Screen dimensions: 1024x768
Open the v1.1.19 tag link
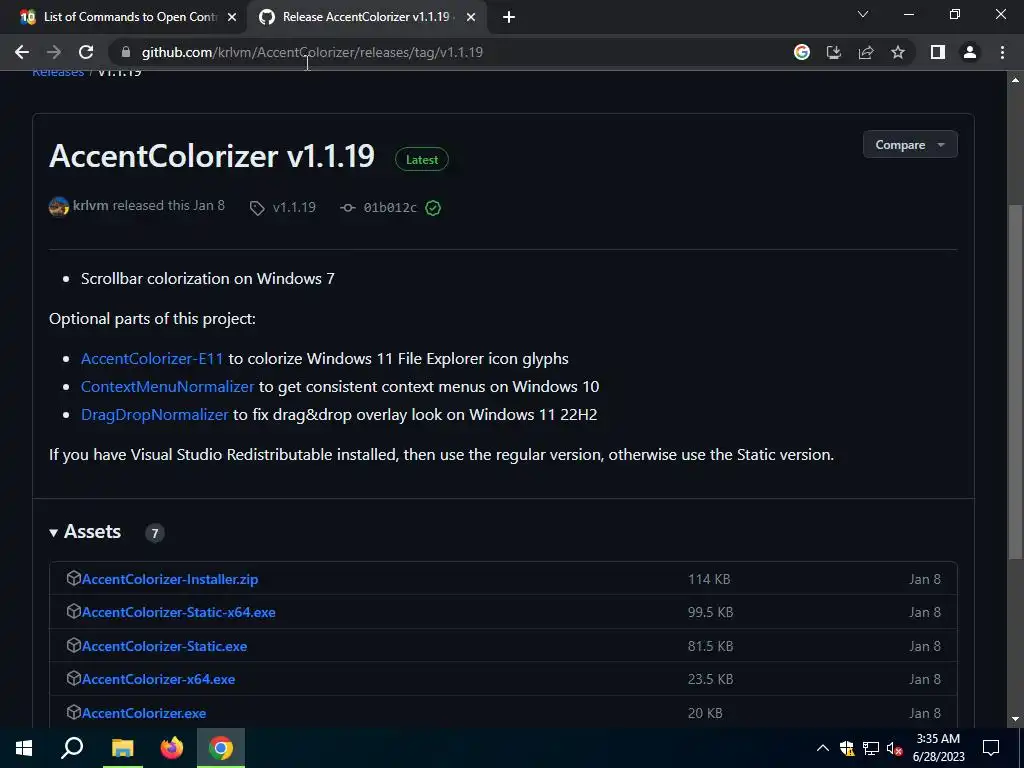294,207
